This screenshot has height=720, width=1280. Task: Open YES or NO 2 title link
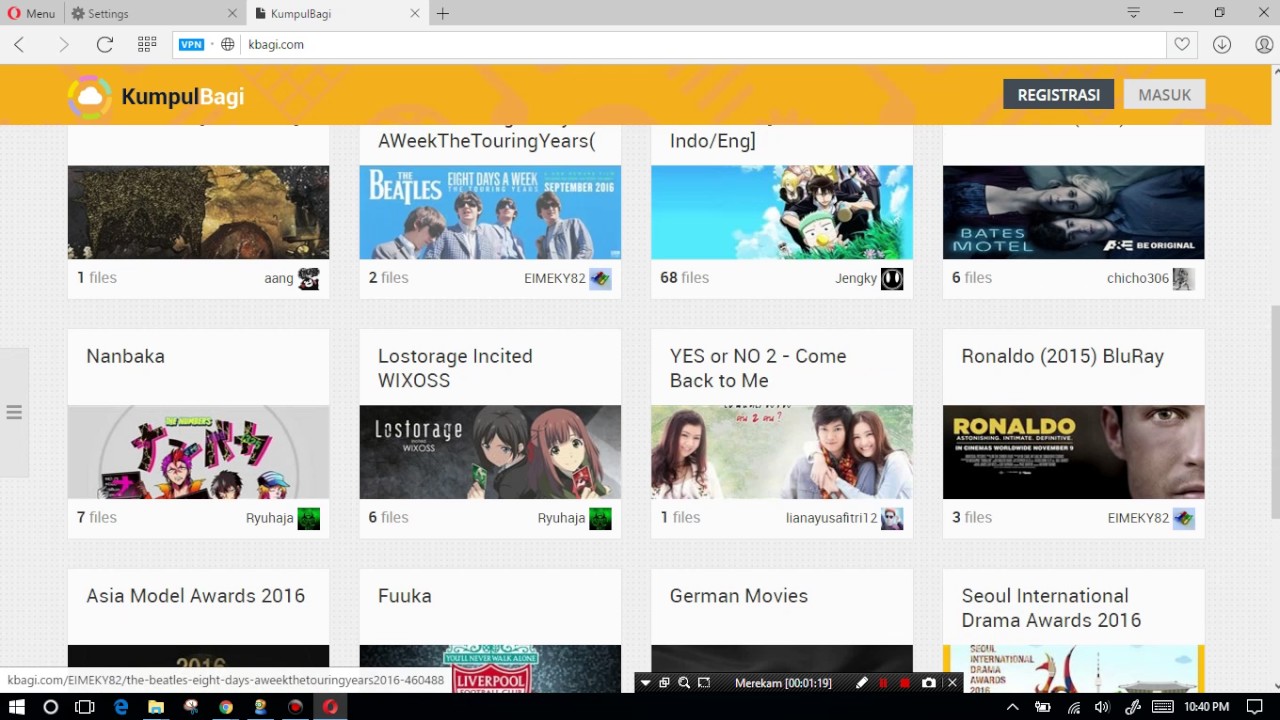coord(758,368)
